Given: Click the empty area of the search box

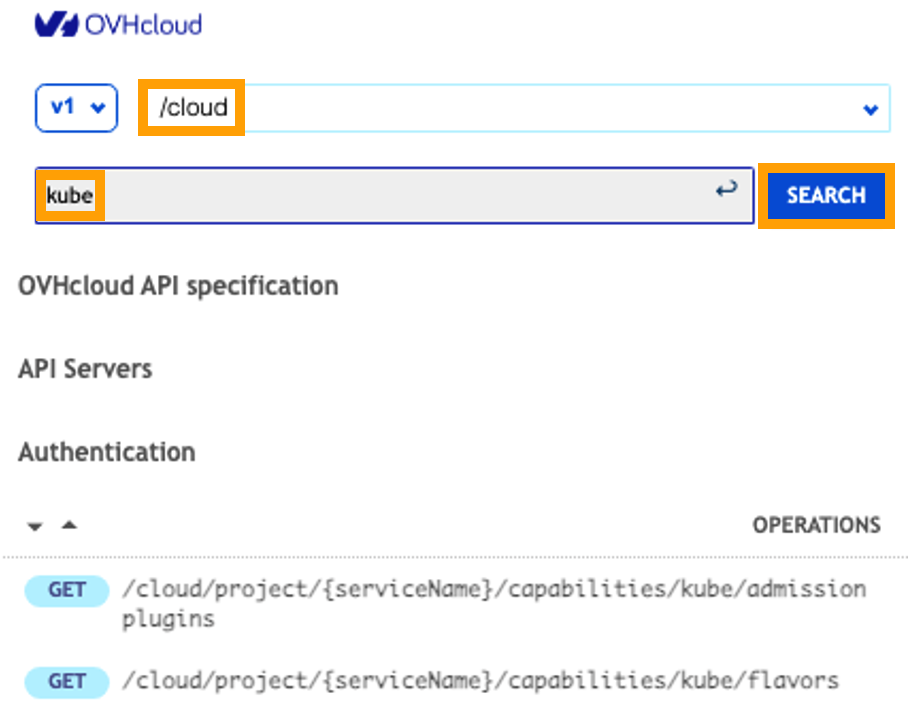Looking at the screenshot, I should coord(400,195).
